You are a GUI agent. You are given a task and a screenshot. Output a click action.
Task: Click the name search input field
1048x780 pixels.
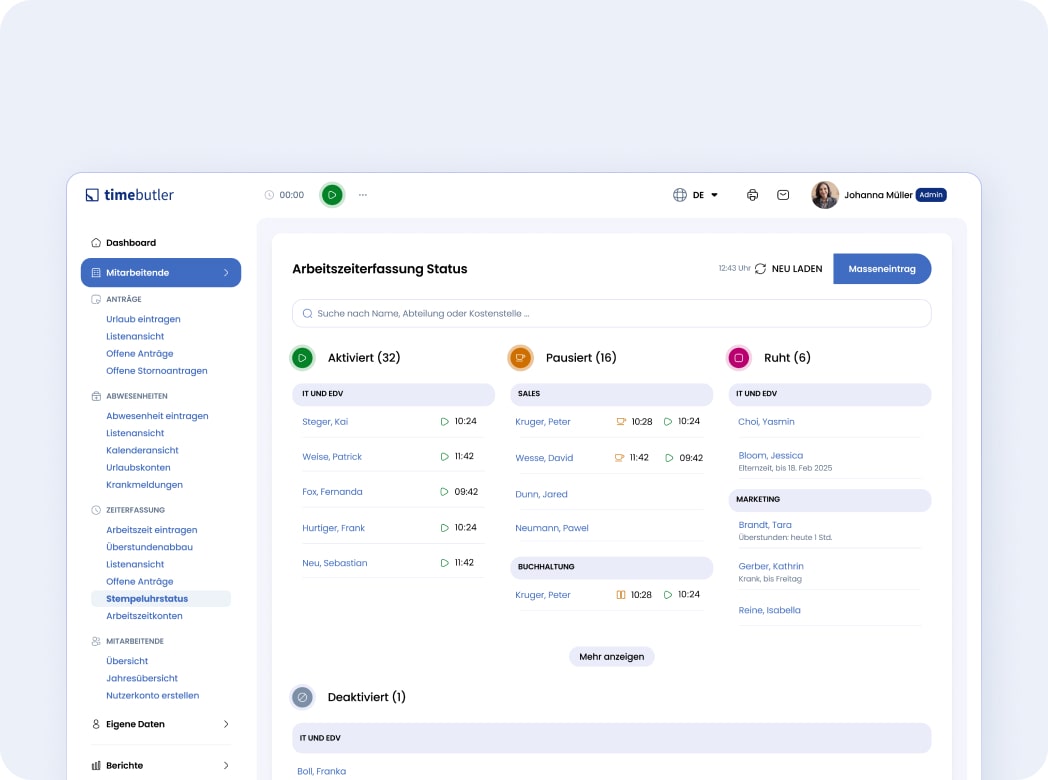click(611, 314)
